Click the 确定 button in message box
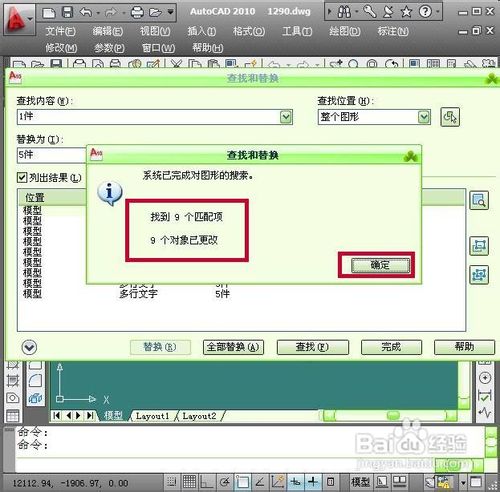Image resolution: width=500 pixels, height=492 pixels. 380,265
